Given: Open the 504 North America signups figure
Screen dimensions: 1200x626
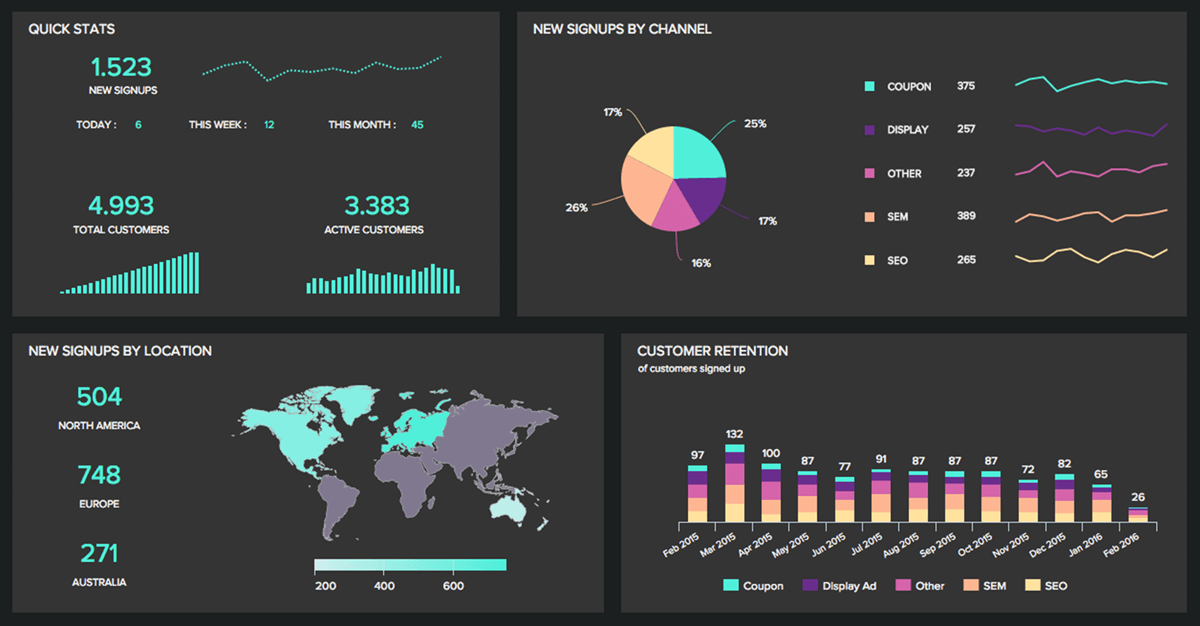Looking at the screenshot, I should (98, 397).
